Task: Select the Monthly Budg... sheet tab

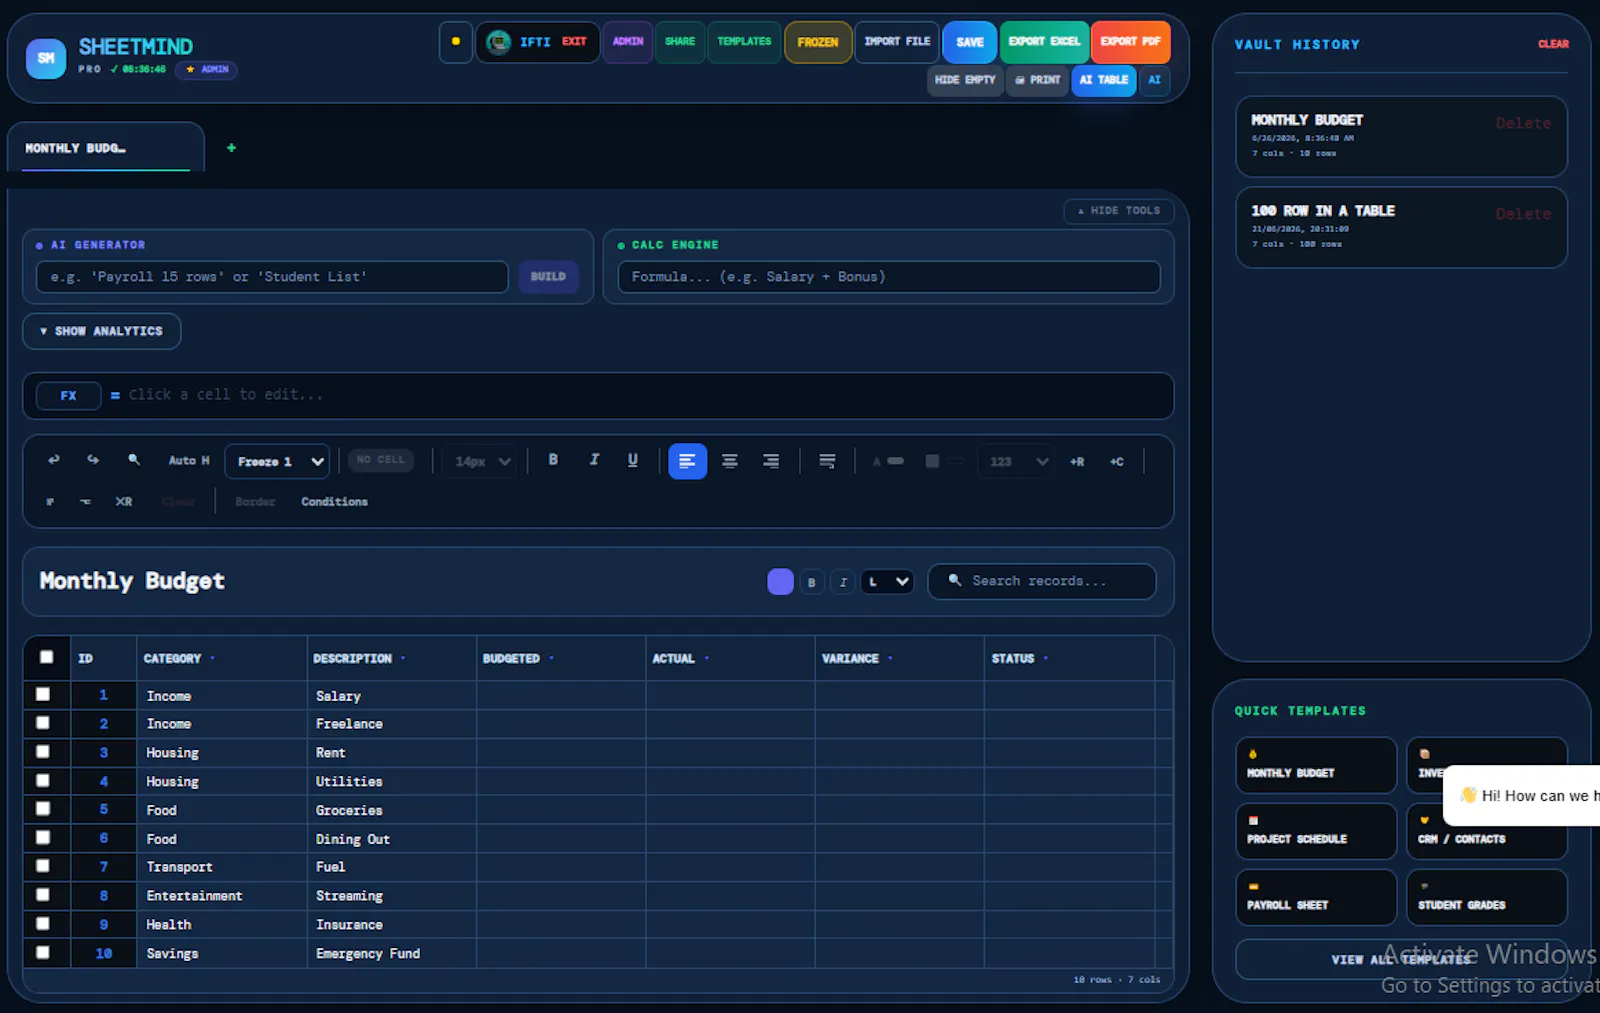Action: click(x=105, y=148)
